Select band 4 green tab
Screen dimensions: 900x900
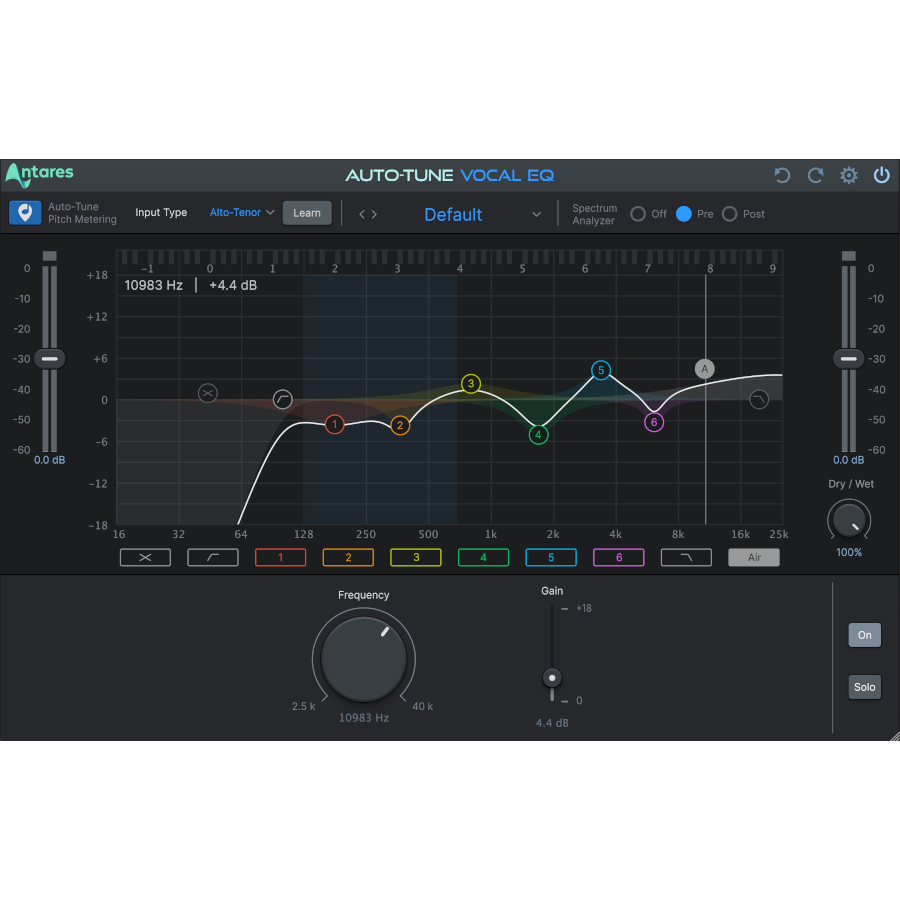click(x=483, y=557)
